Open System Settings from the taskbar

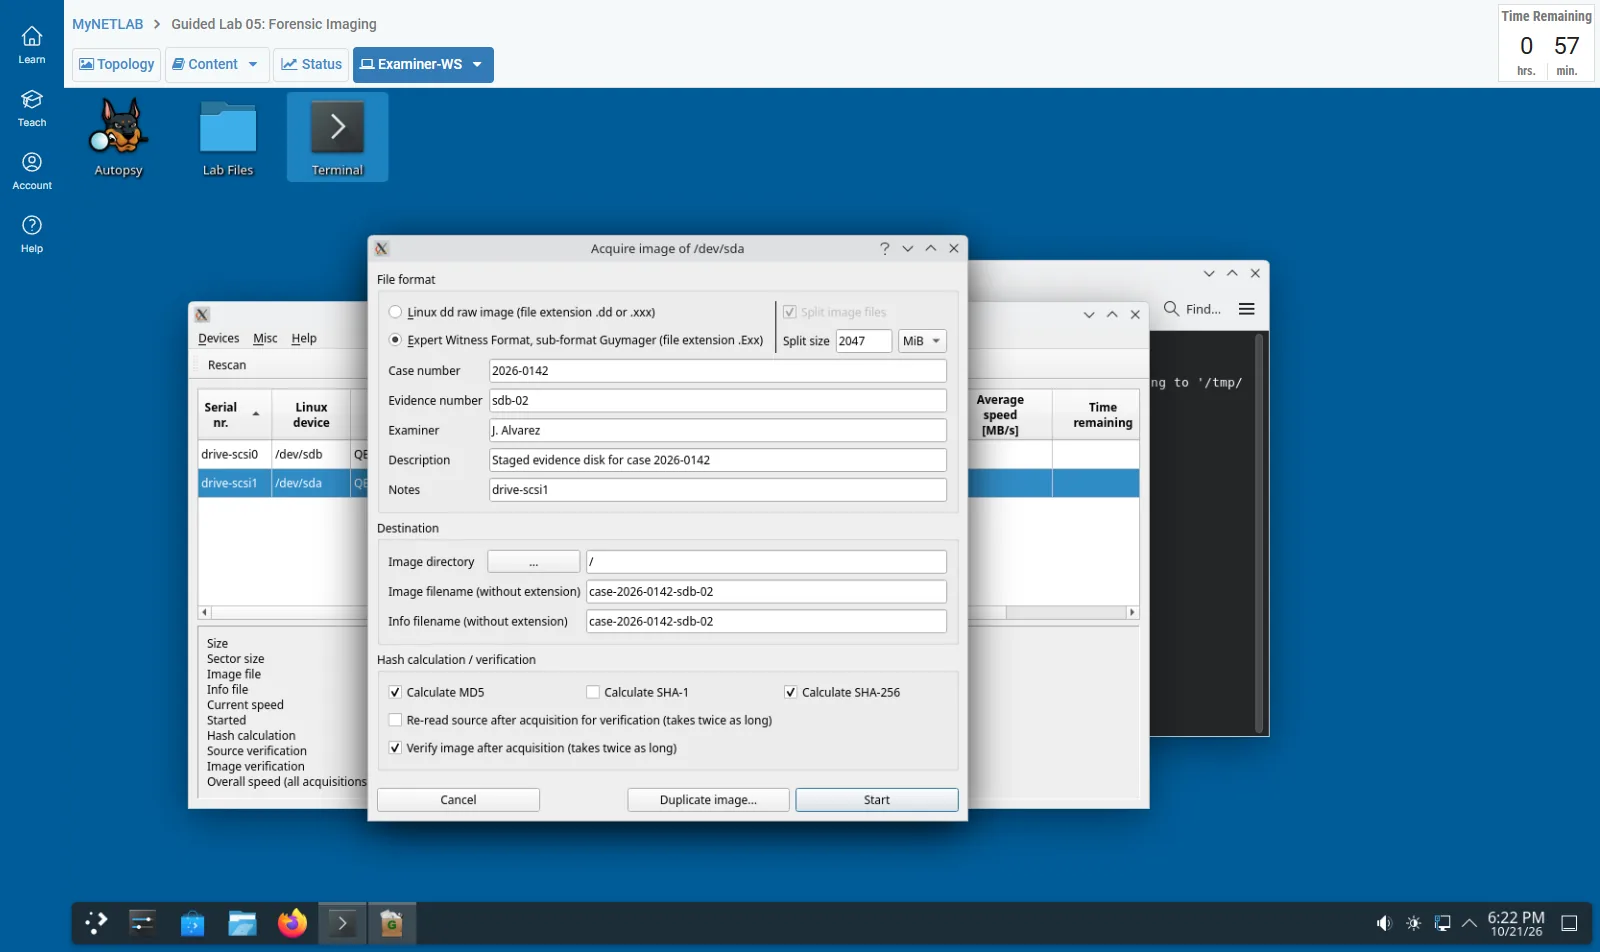pos(143,923)
